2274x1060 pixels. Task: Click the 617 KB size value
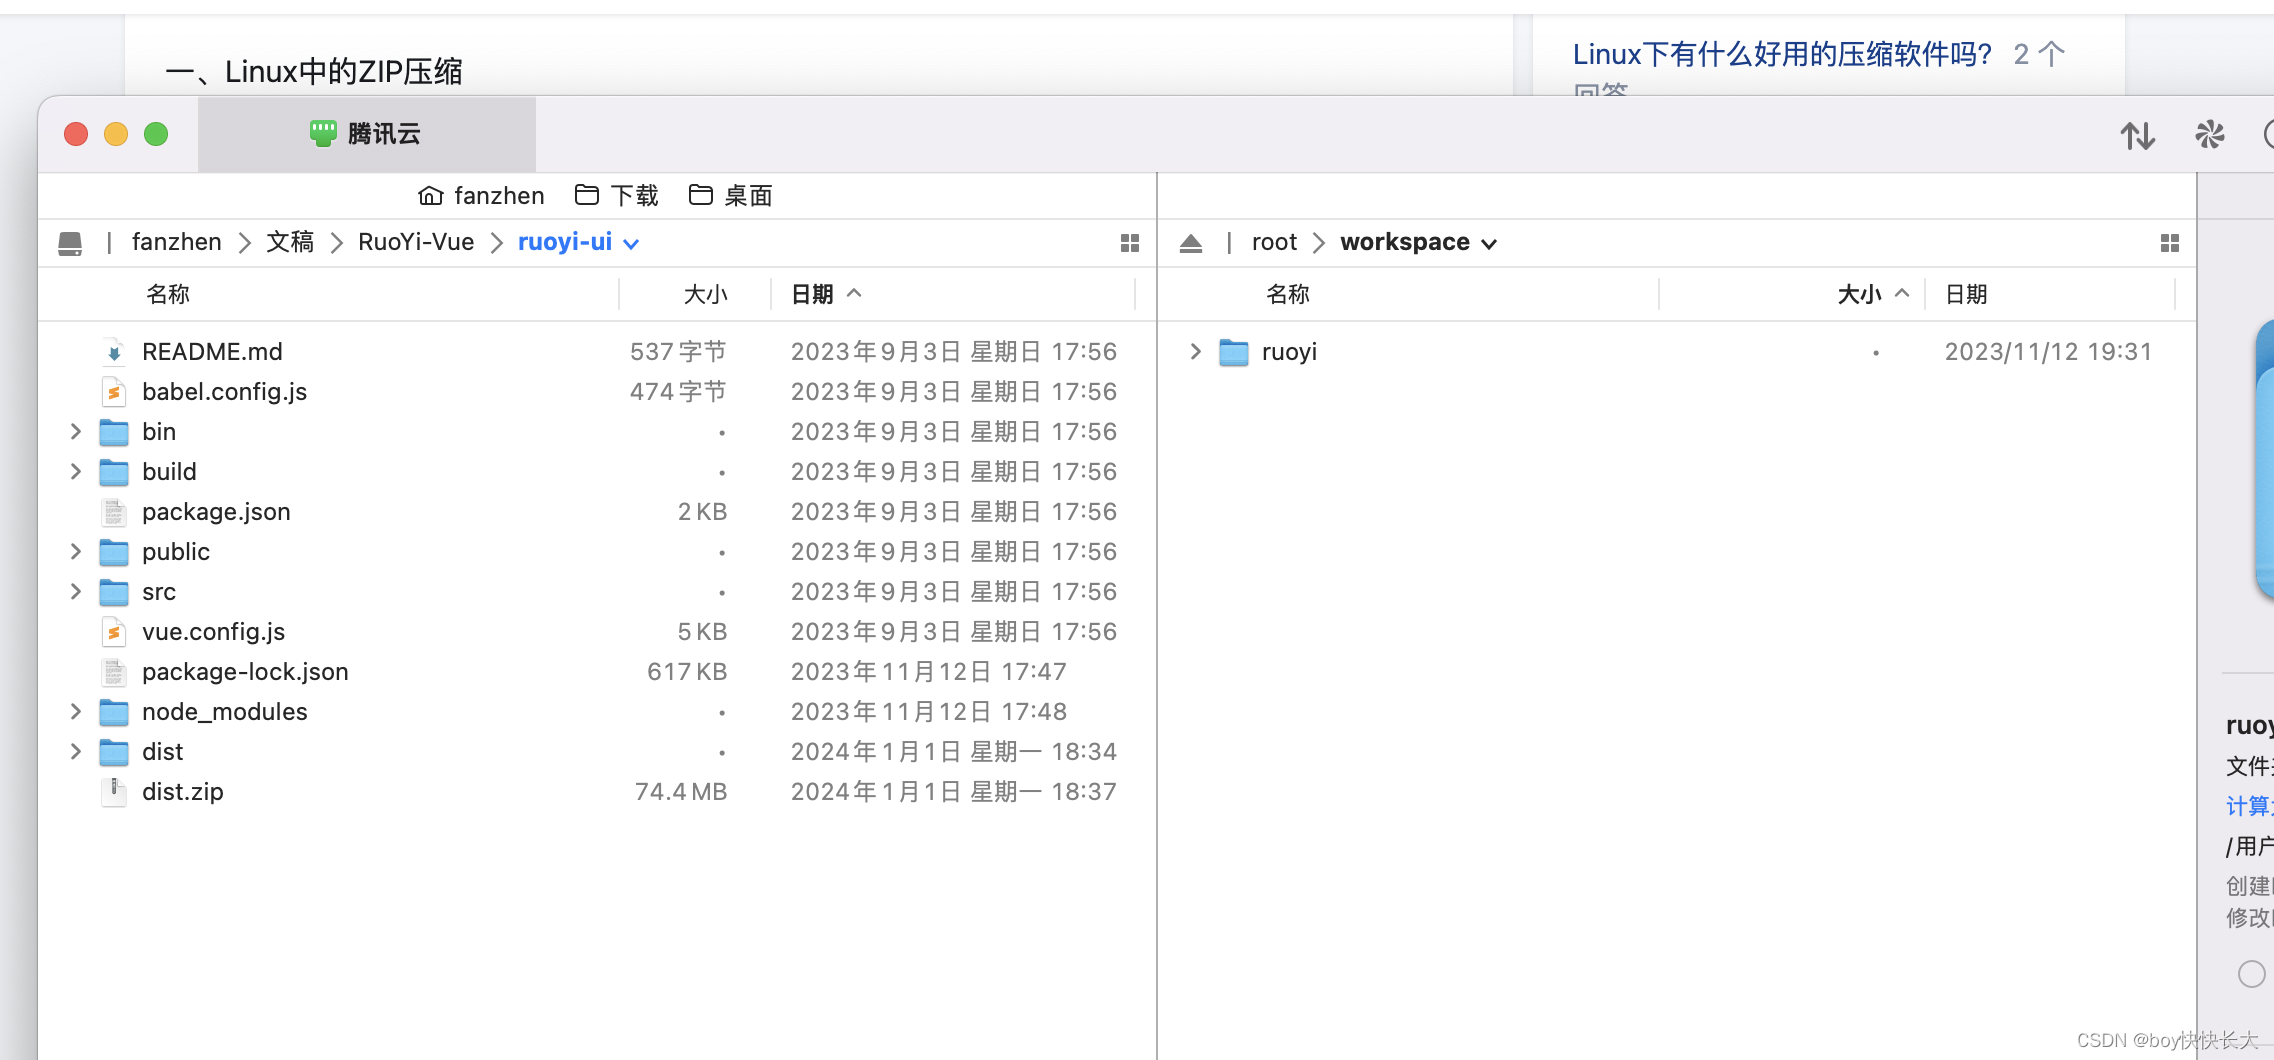687,672
